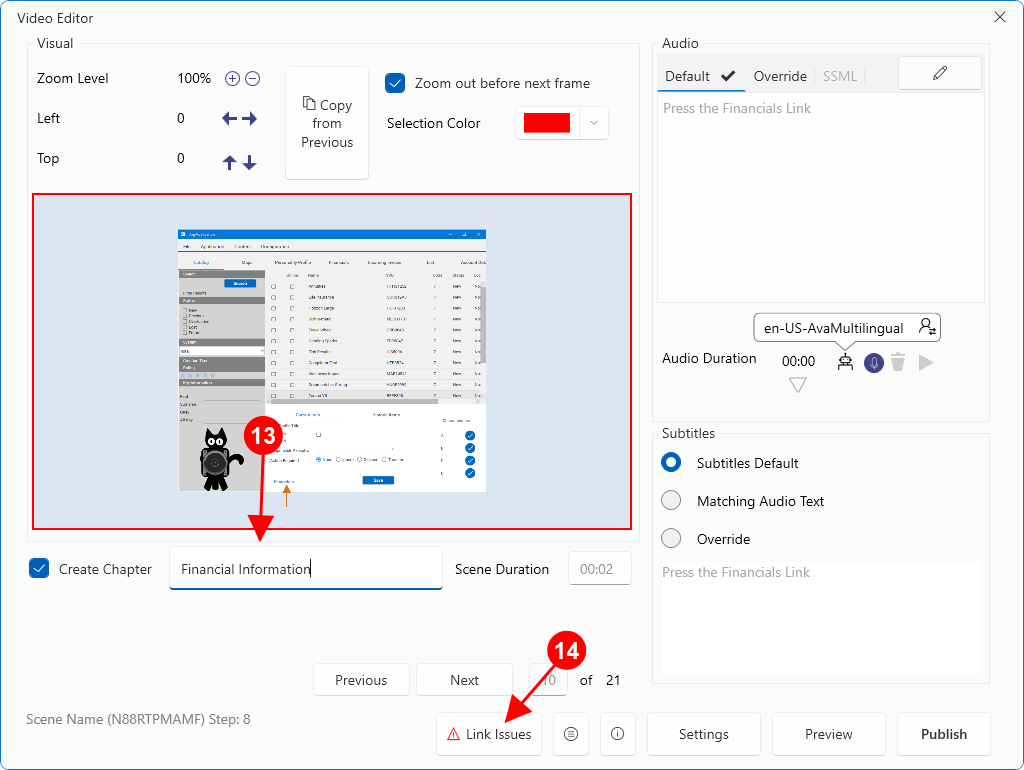This screenshot has width=1024, height=770.
Task: Open the list menu icon beside Link Issues
Action: click(571, 734)
